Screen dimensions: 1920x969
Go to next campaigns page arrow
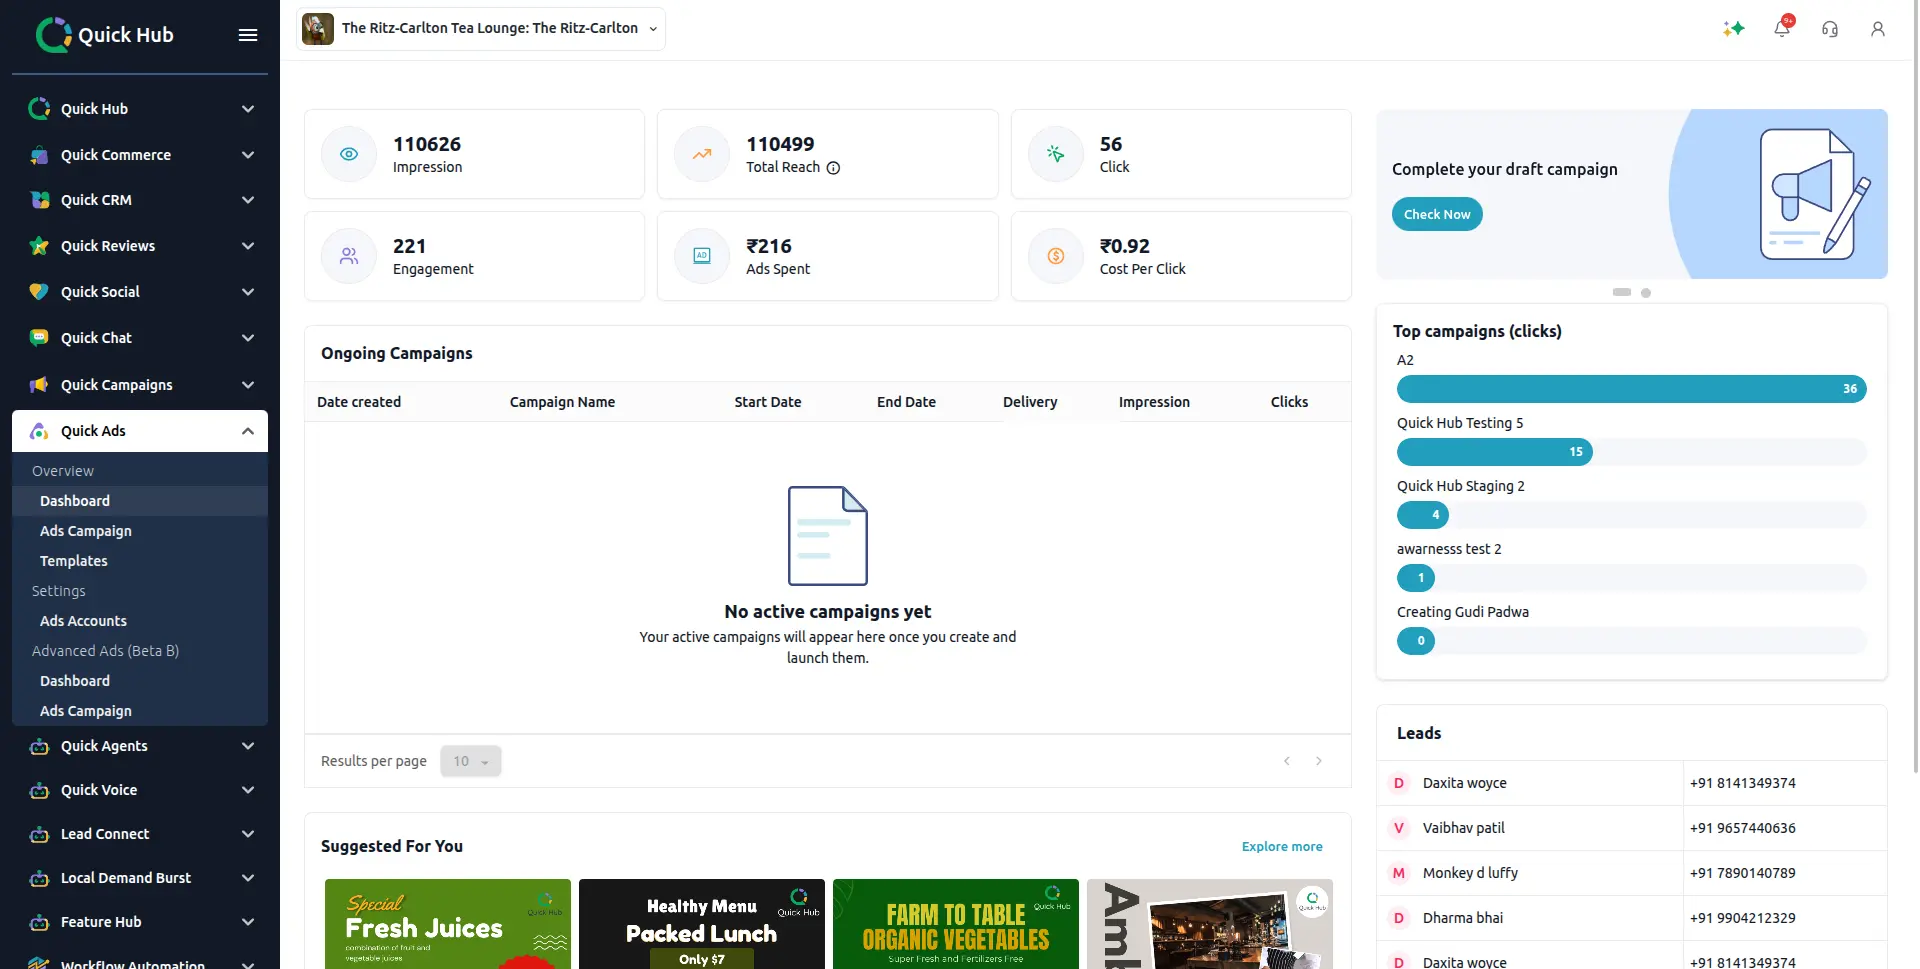click(x=1319, y=761)
